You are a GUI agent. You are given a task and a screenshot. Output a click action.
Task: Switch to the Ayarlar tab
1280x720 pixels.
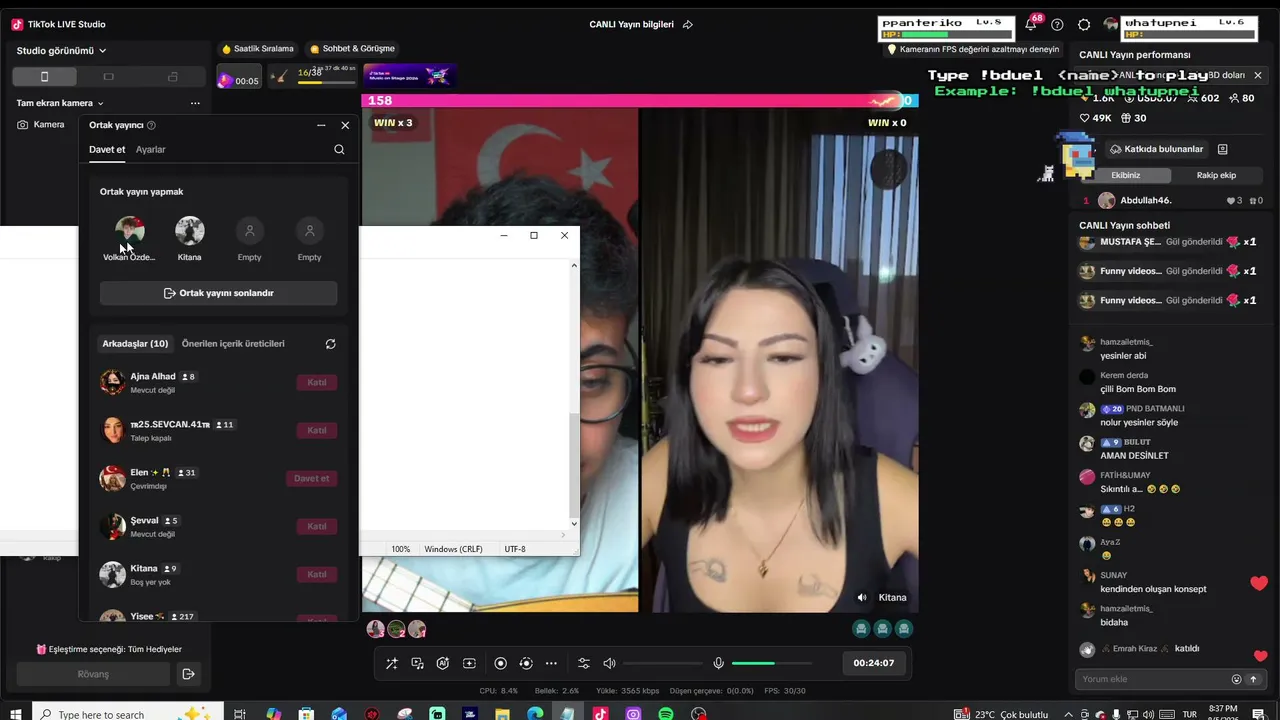[151, 149]
